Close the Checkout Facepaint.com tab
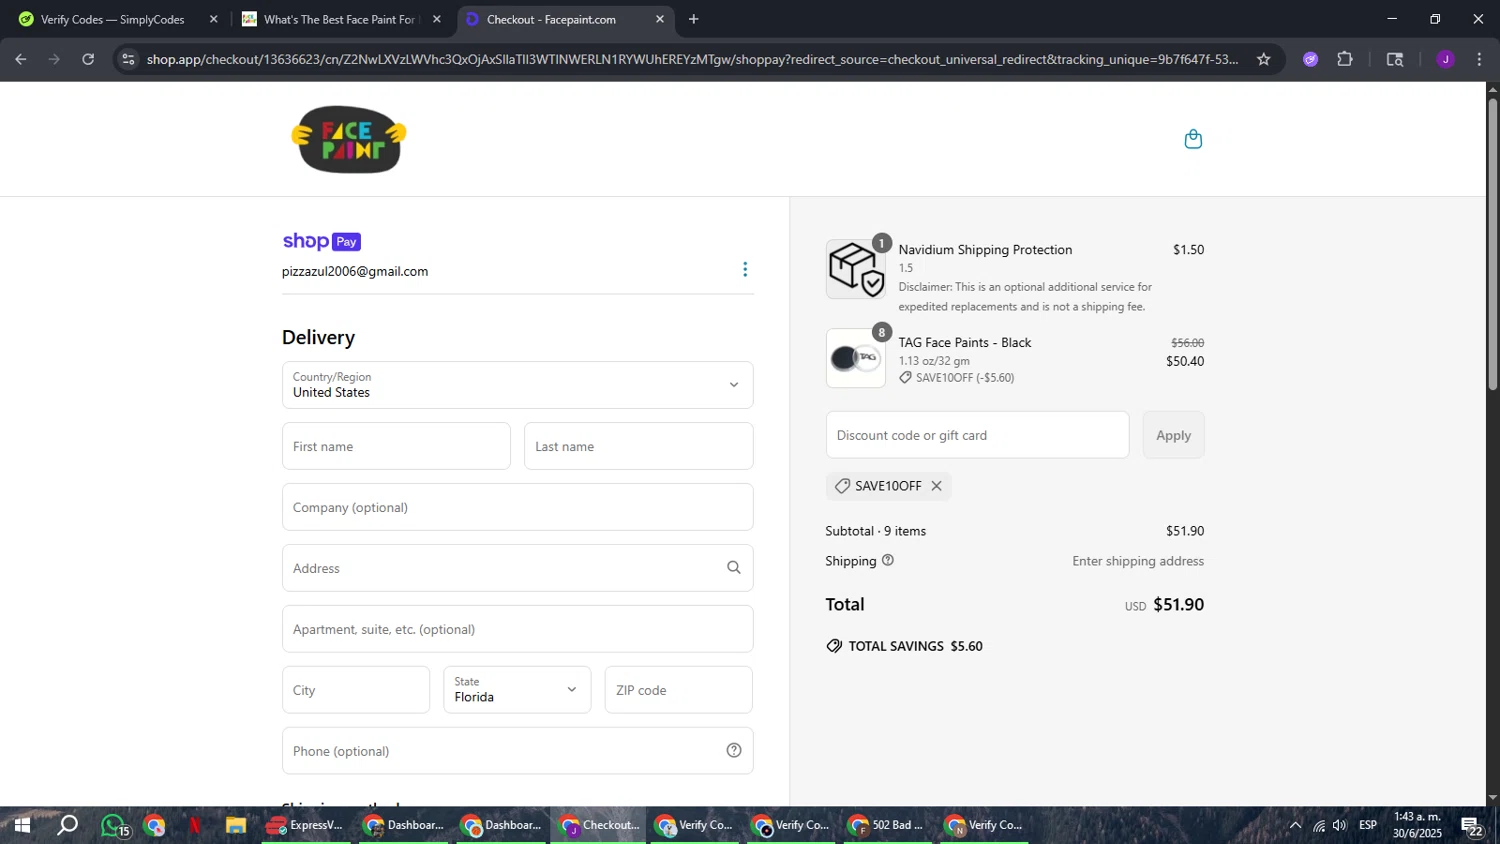The height and width of the screenshot is (844, 1500). click(x=660, y=19)
